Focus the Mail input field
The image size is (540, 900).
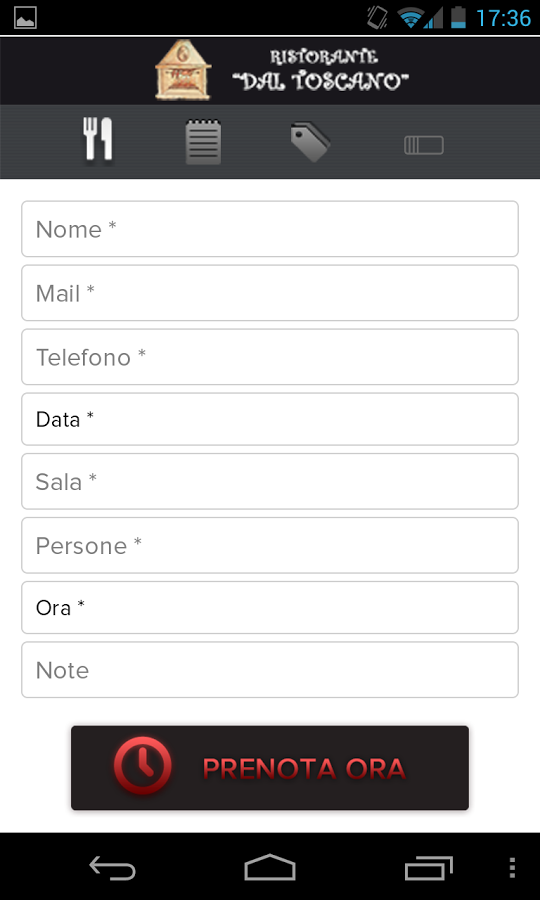point(270,293)
